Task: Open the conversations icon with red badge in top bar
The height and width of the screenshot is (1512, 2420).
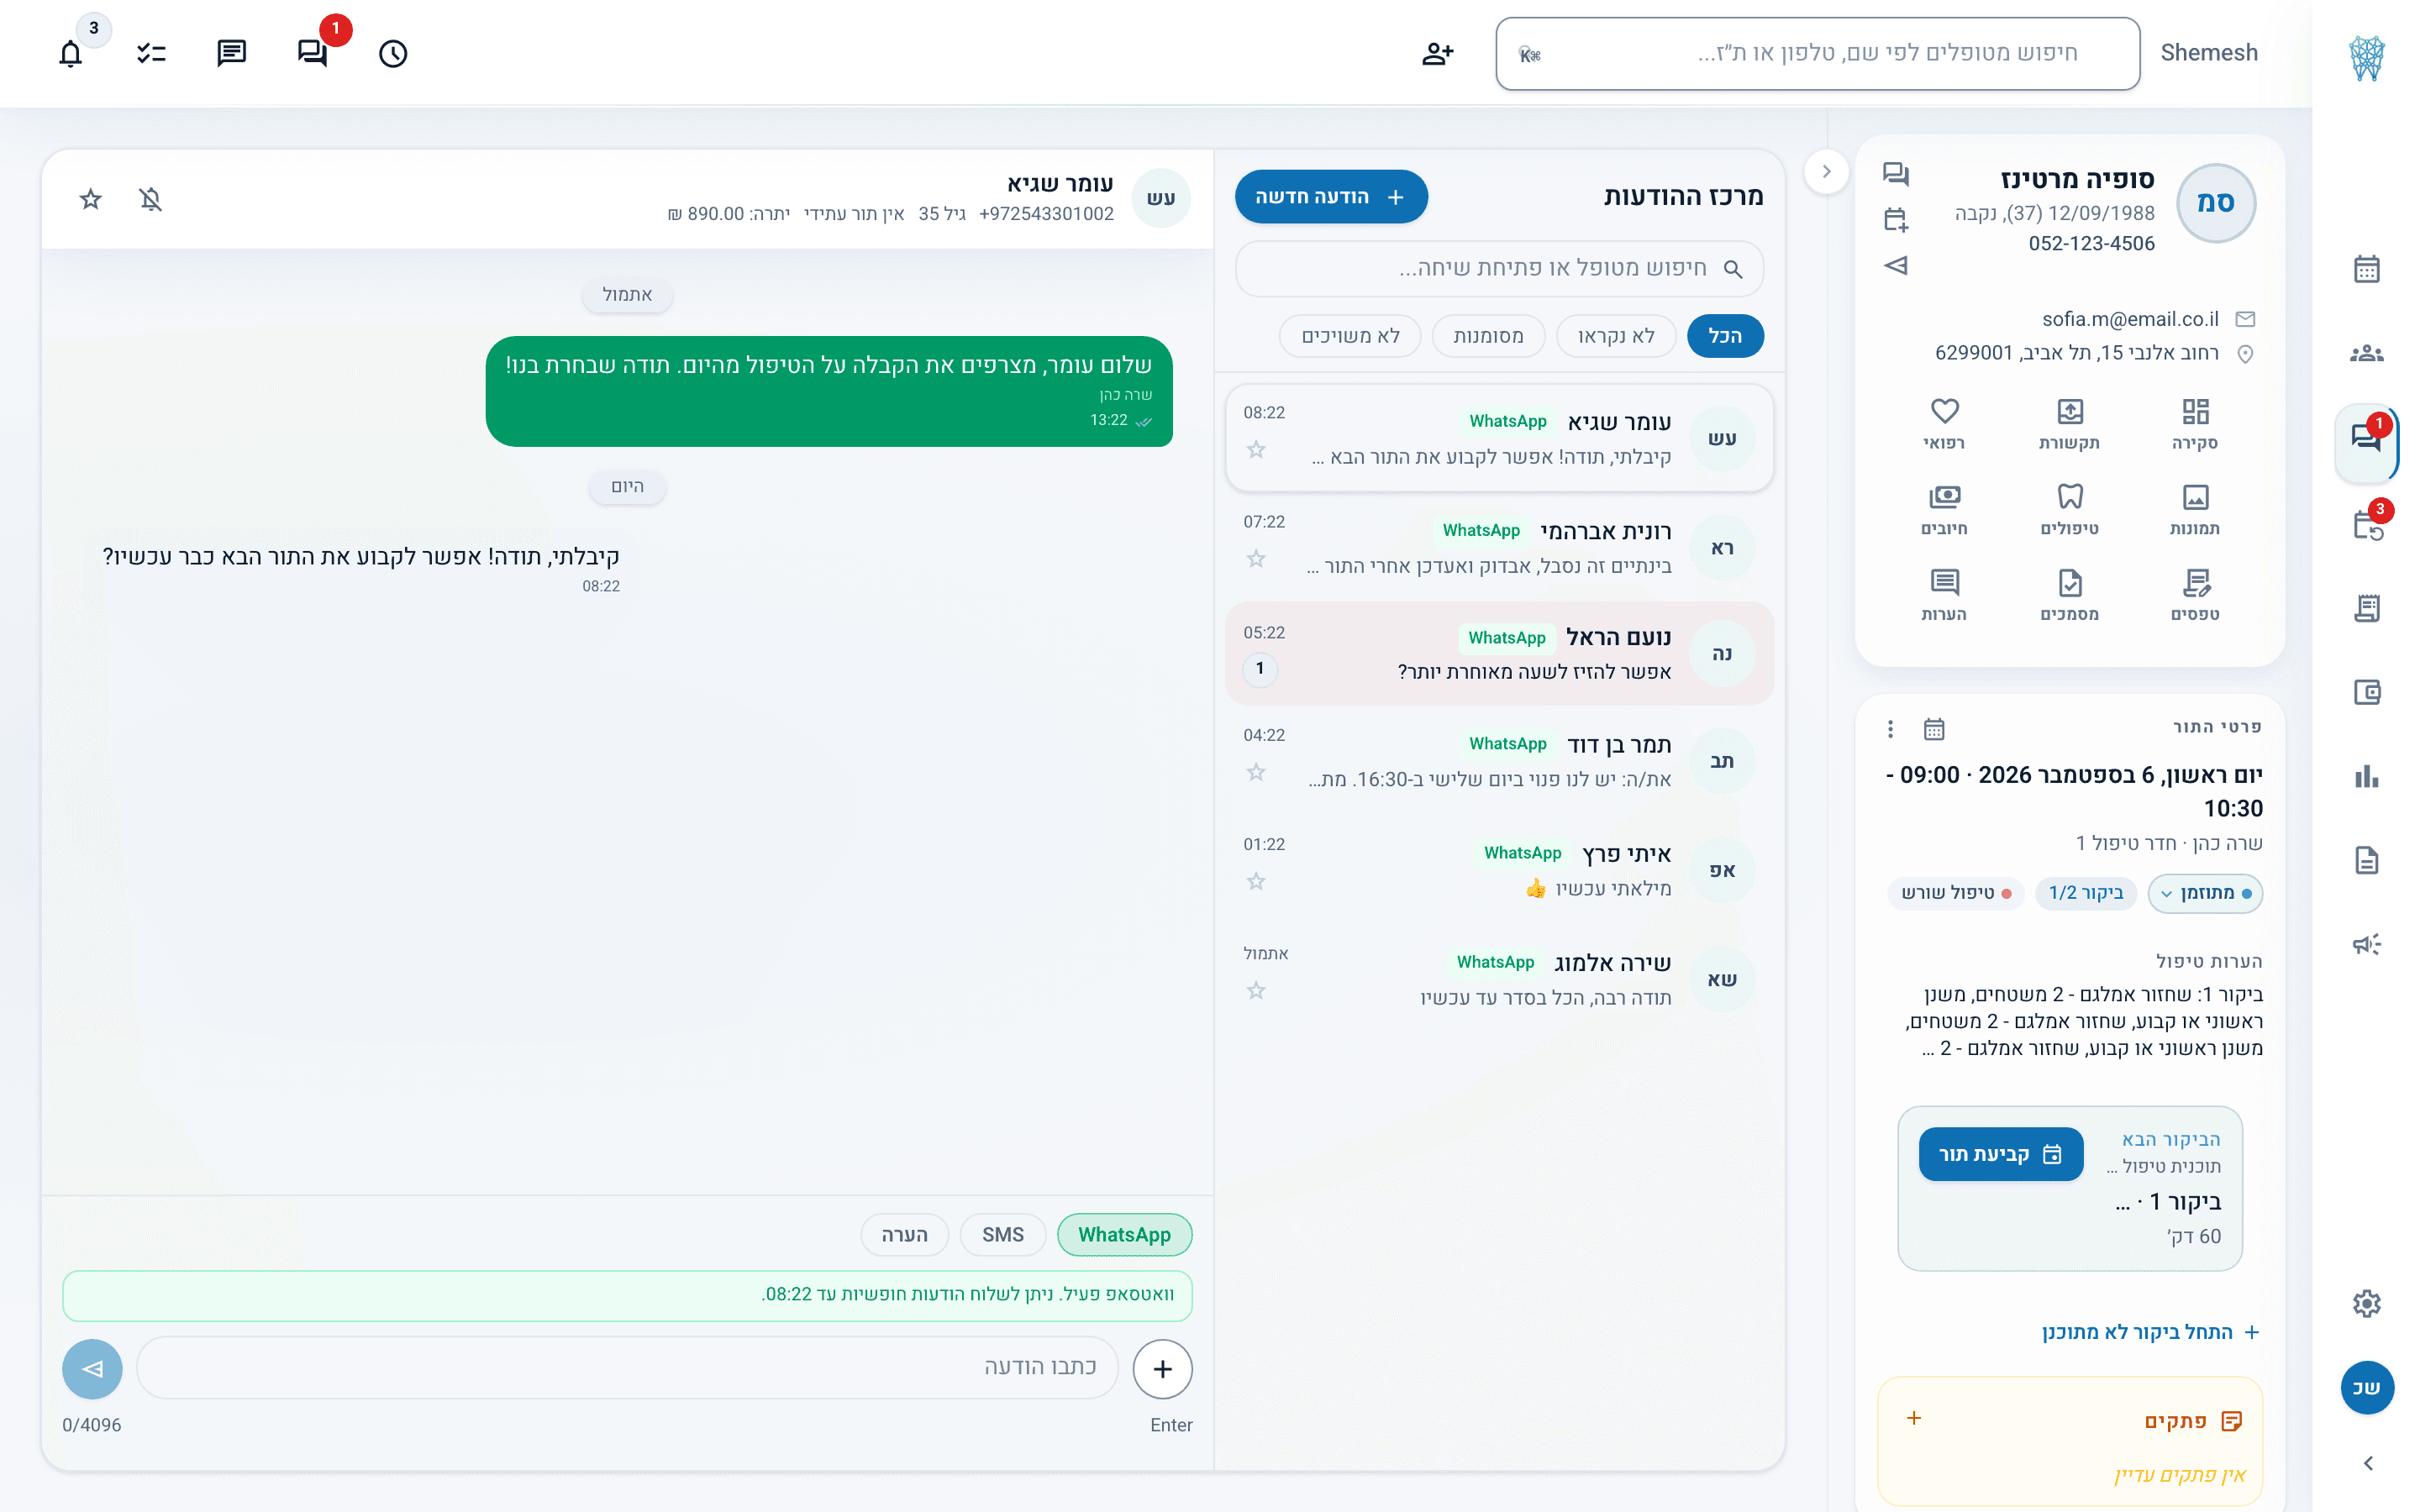Action: 312,53
